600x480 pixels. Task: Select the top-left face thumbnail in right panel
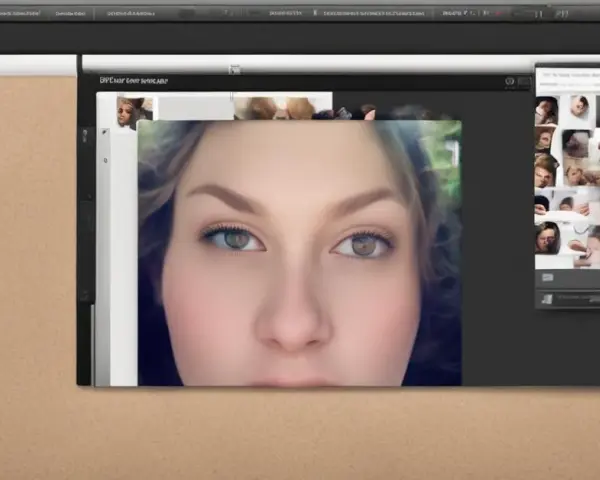(x=546, y=111)
